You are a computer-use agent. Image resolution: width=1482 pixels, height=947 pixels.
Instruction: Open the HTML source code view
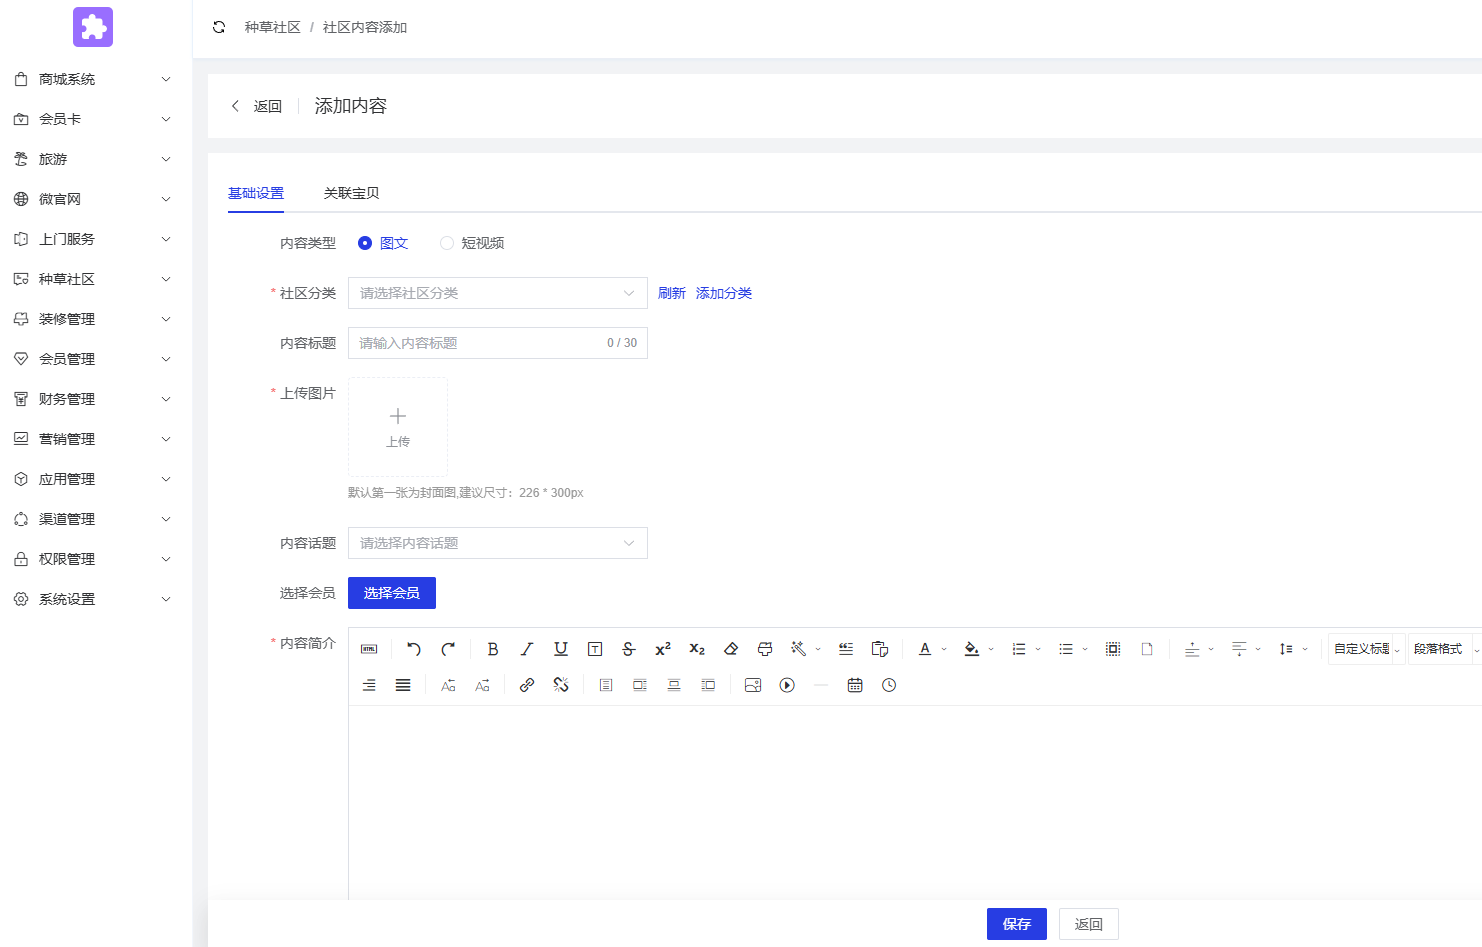coord(368,649)
